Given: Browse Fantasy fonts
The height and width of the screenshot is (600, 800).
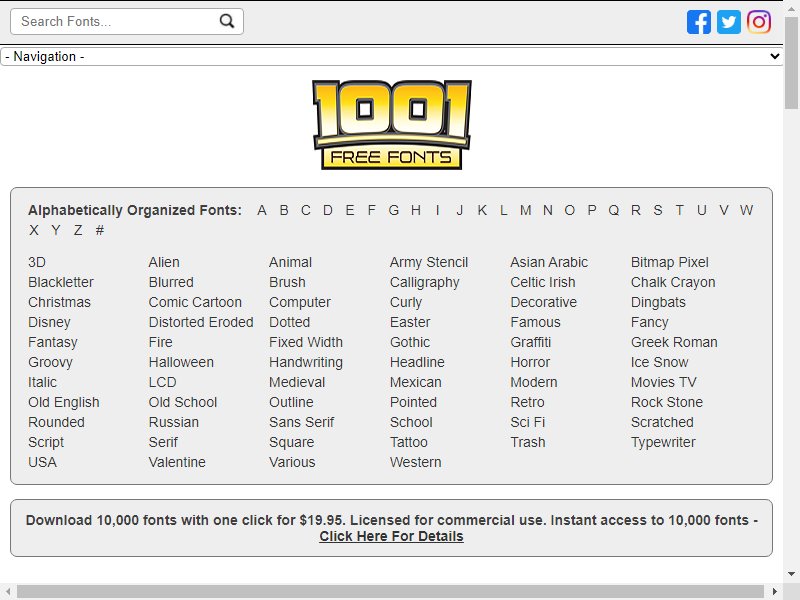Looking at the screenshot, I should tap(53, 342).
